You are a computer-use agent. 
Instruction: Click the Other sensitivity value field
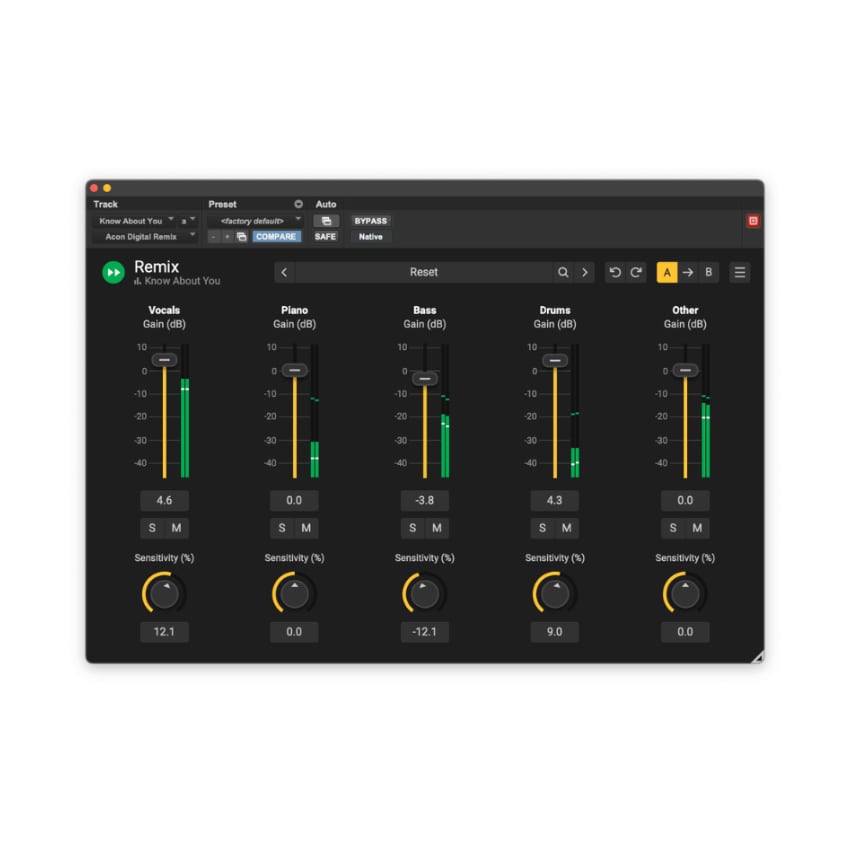[x=685, y=632]
